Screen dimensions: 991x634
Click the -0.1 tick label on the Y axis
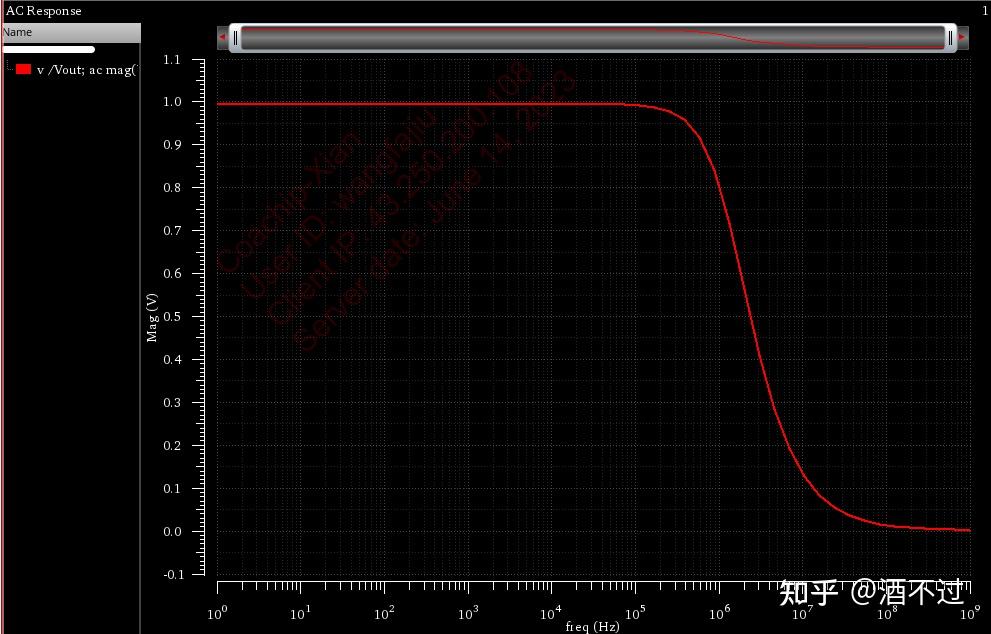pyautogui.click(x=171, y=574)
